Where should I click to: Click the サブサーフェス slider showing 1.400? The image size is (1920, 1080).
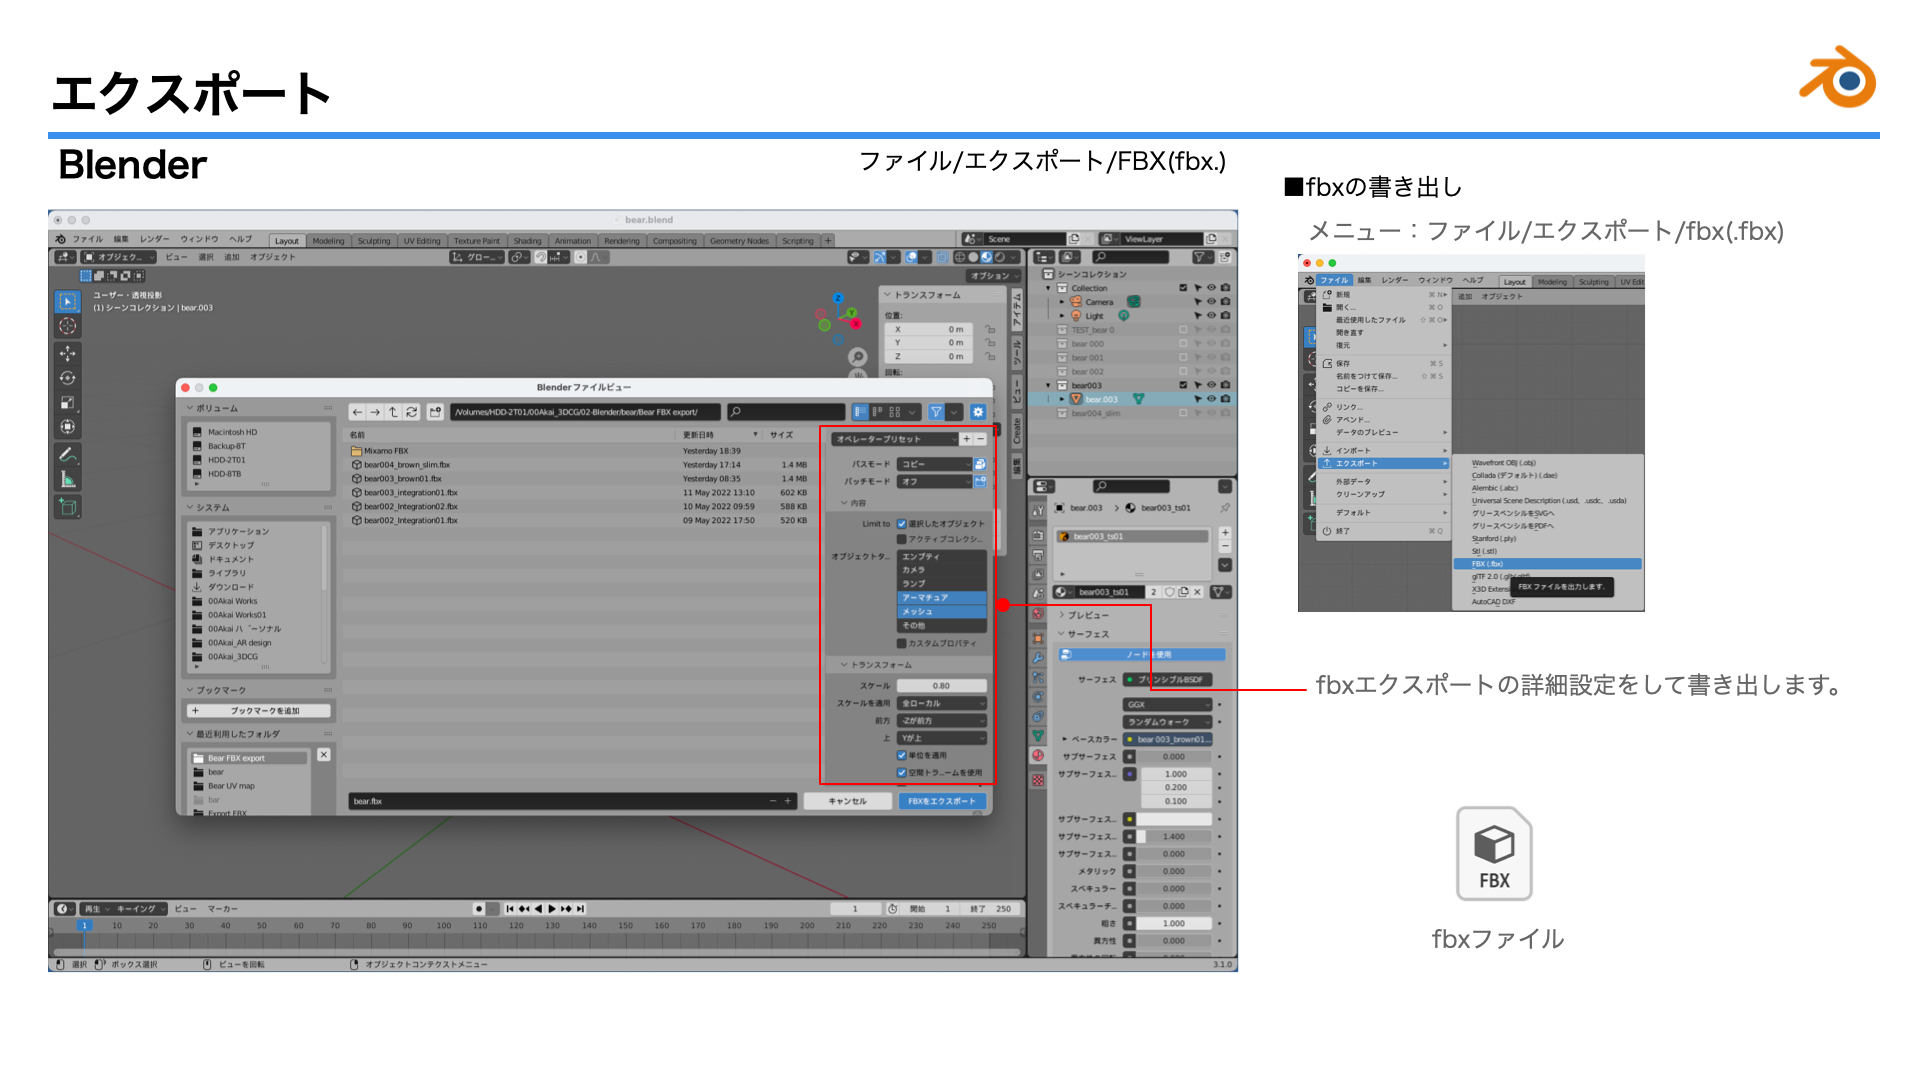coord(1173,837)
